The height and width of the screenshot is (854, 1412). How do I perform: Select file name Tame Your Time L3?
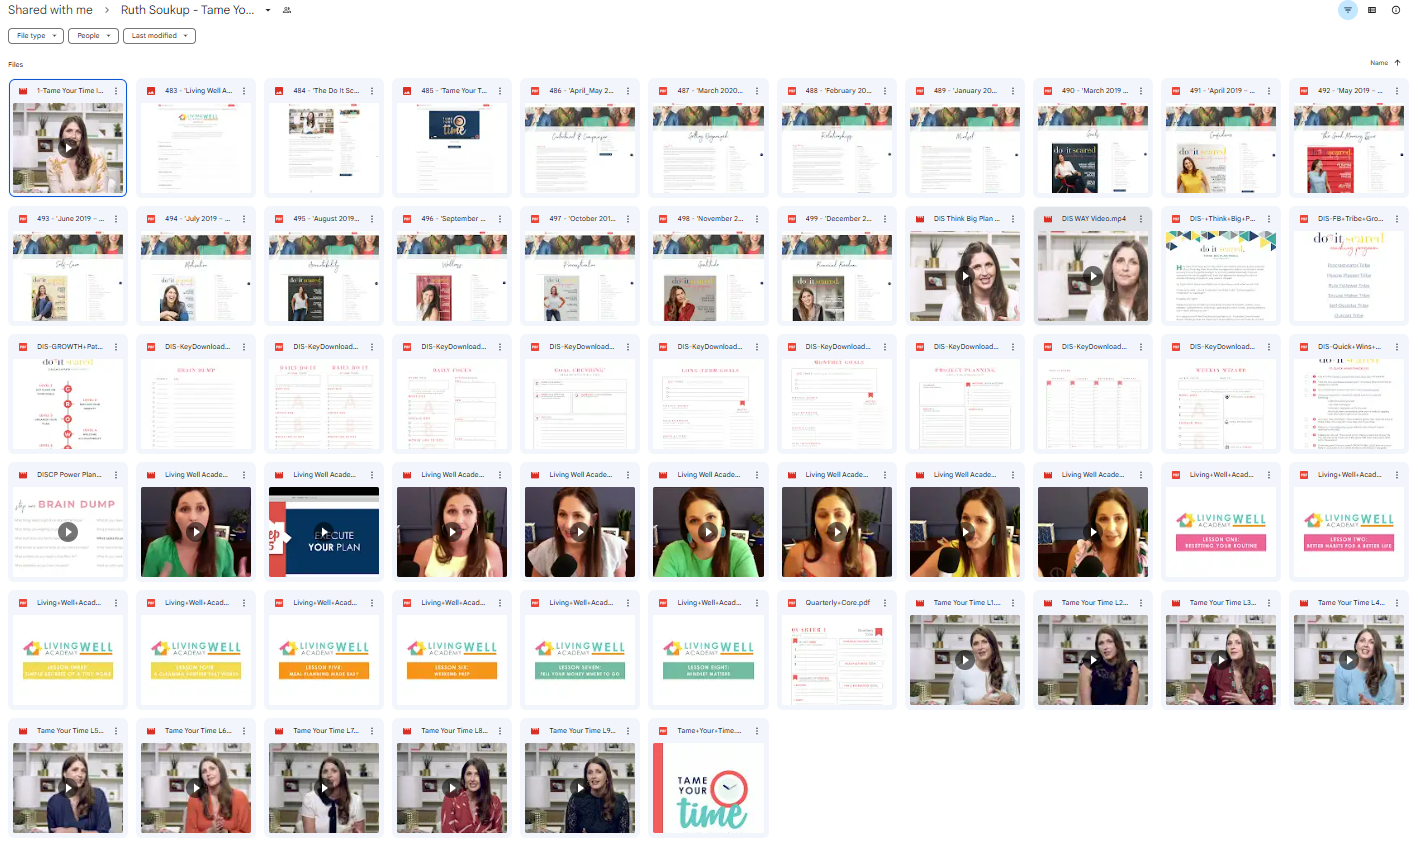click(1223, 603)
